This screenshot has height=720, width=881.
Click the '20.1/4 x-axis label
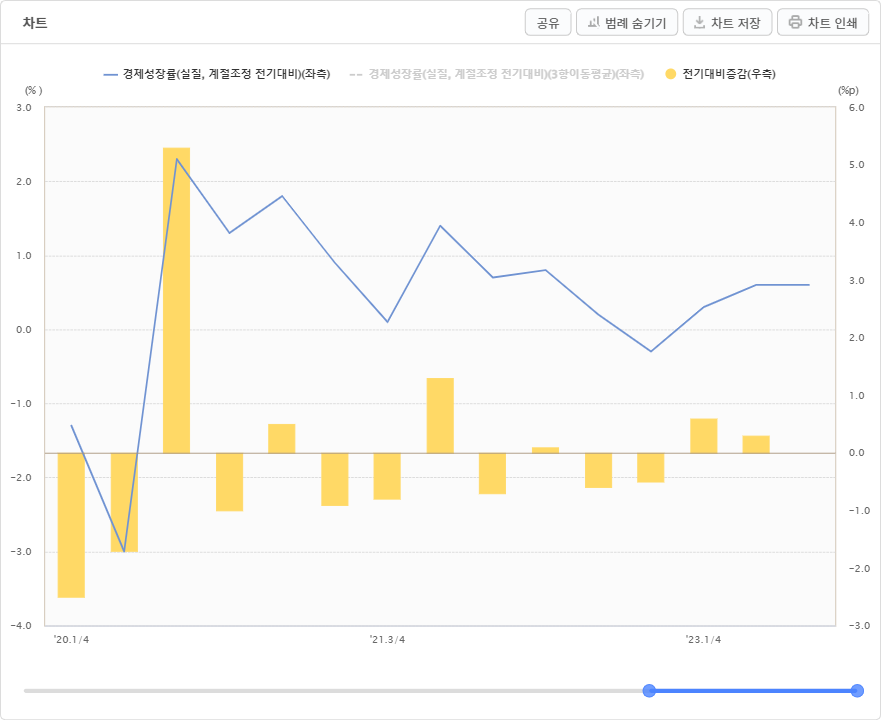pos(72,640)
